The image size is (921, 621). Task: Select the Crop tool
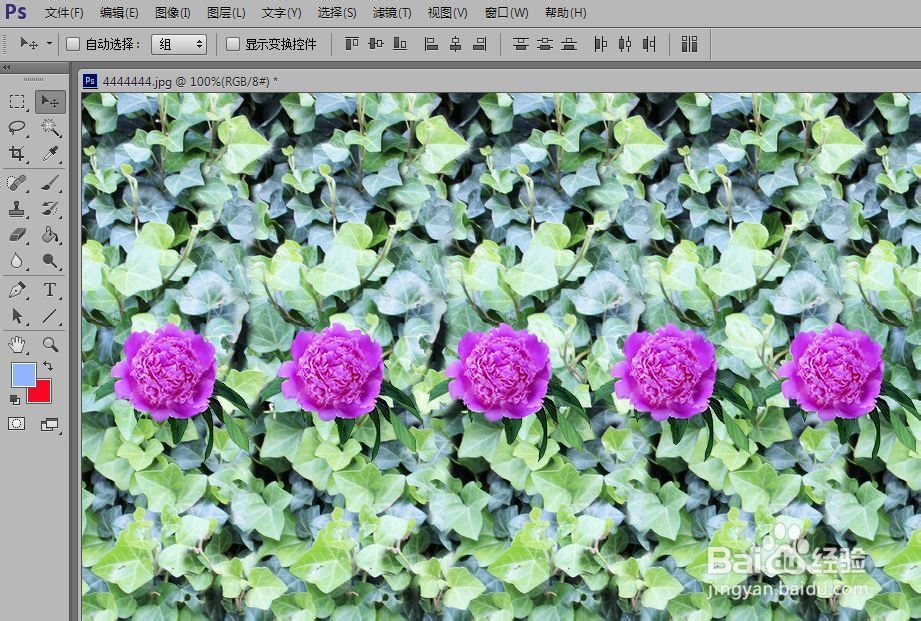point(17,154)
